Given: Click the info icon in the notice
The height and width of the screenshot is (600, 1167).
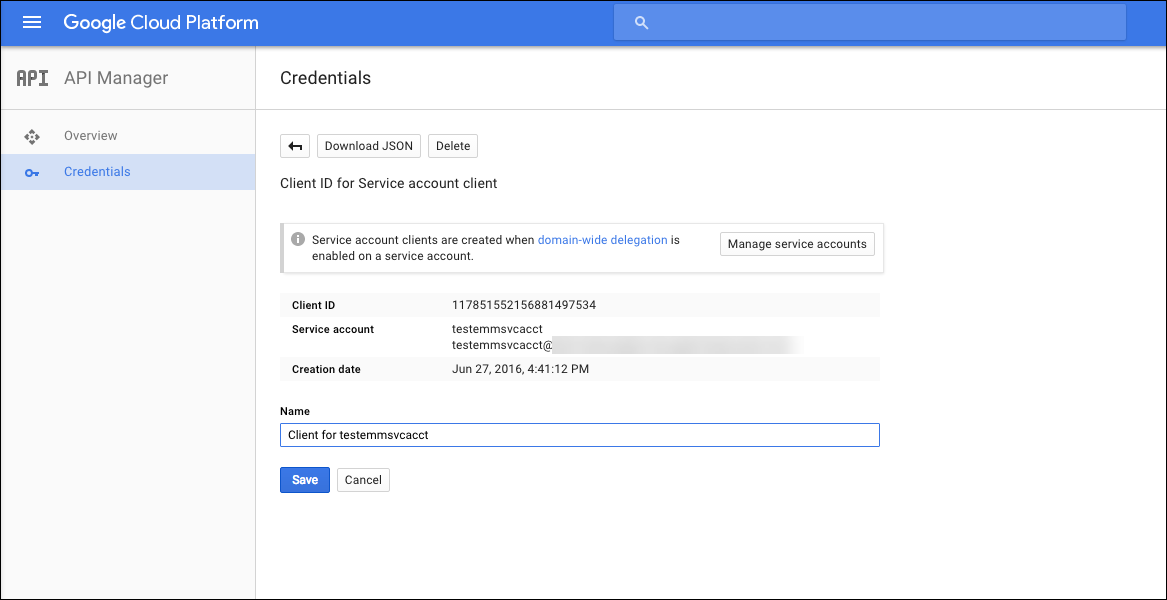Looking at the screenshot, I should coord(298,240).
